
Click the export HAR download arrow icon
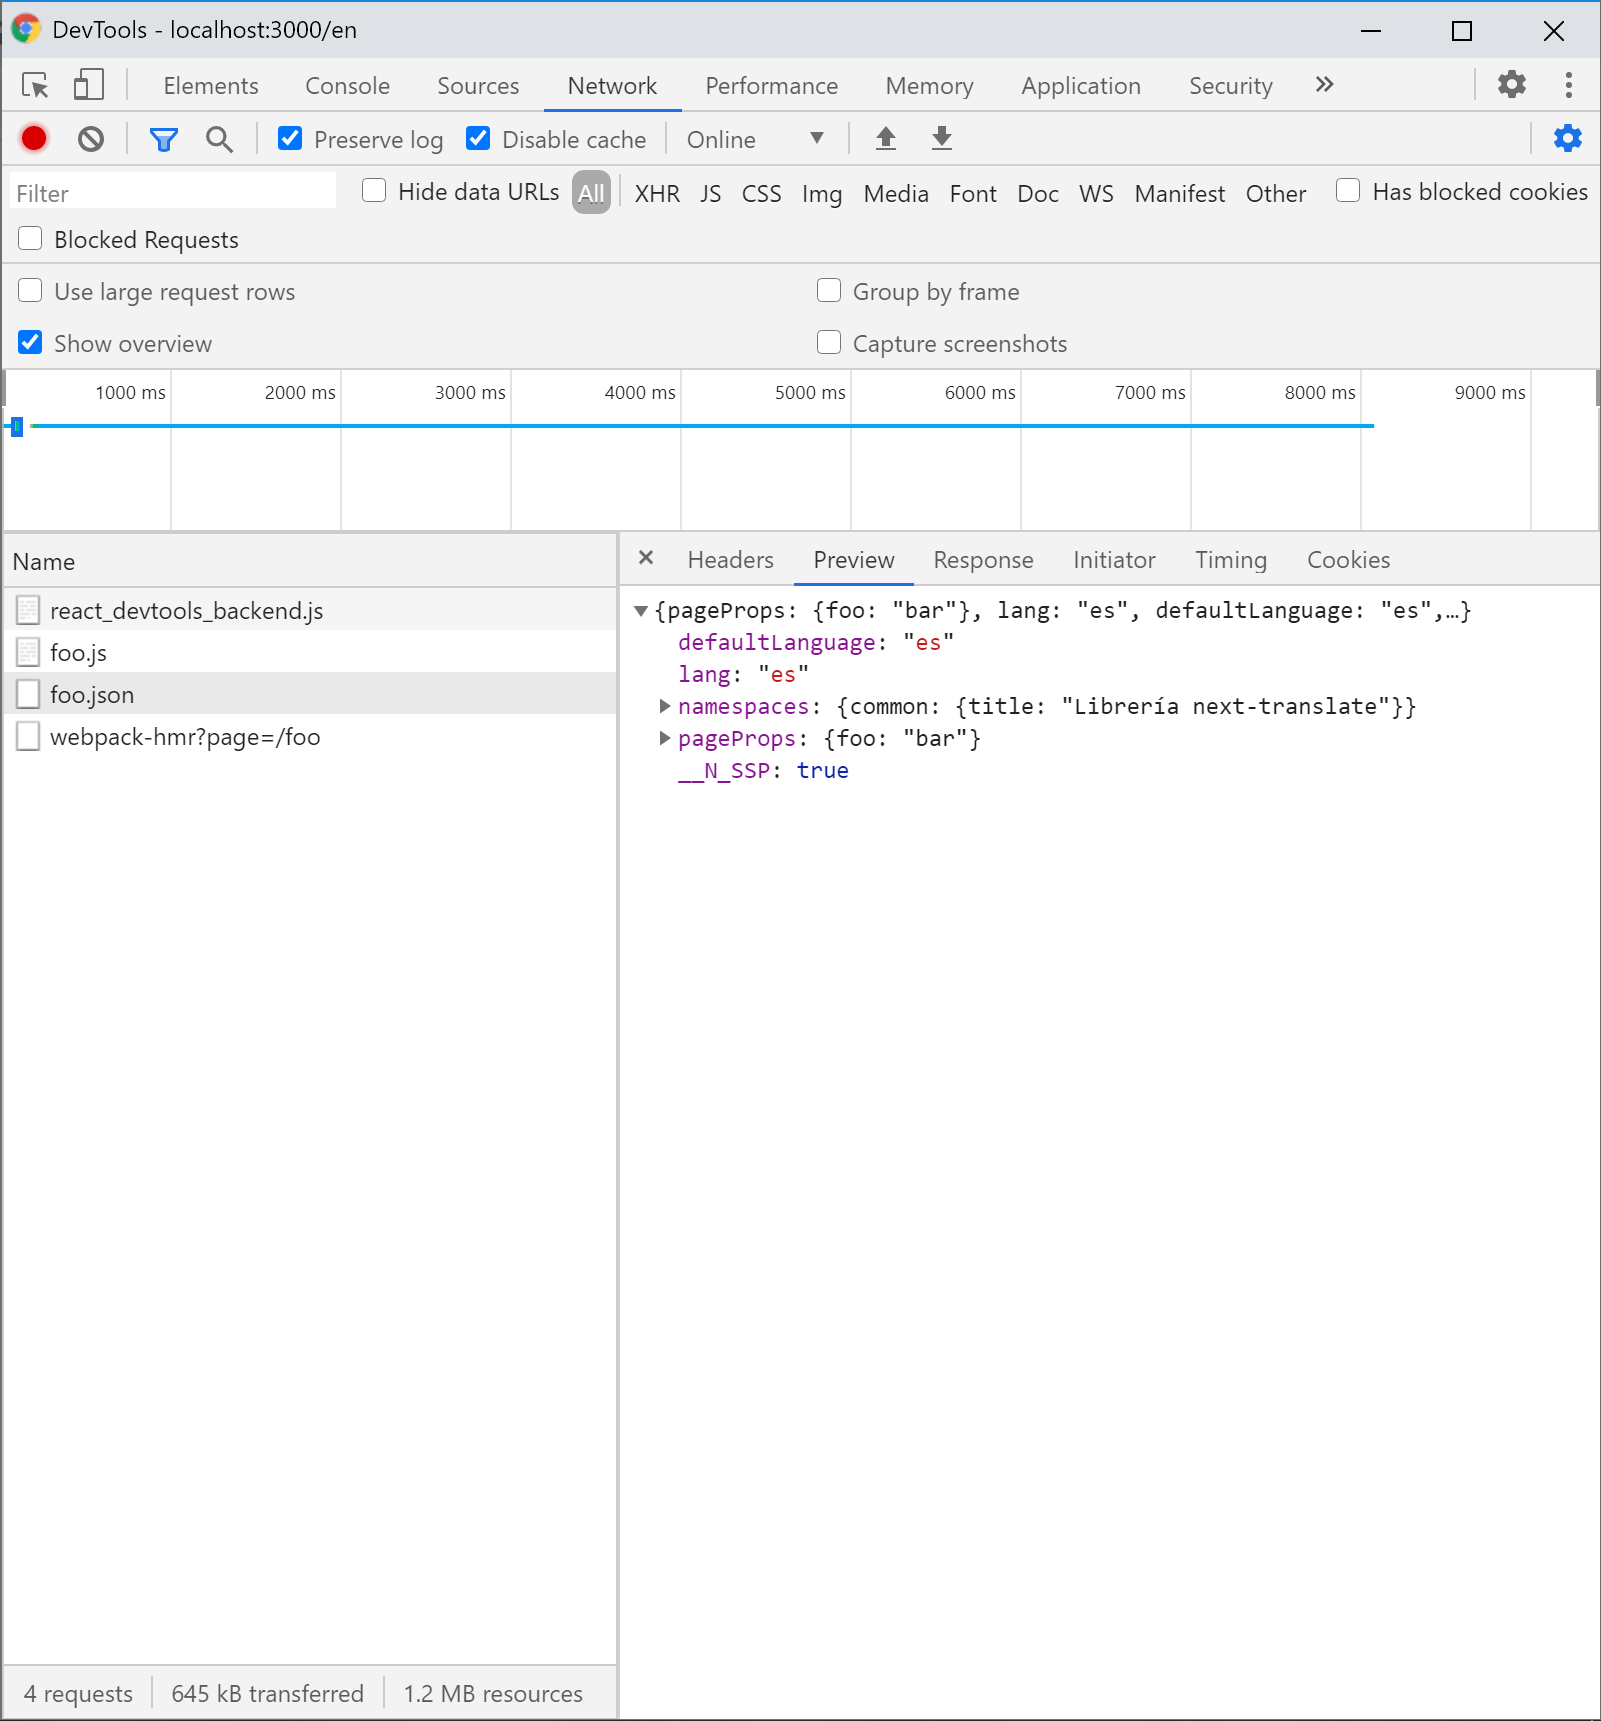click(x=942, y=138)
